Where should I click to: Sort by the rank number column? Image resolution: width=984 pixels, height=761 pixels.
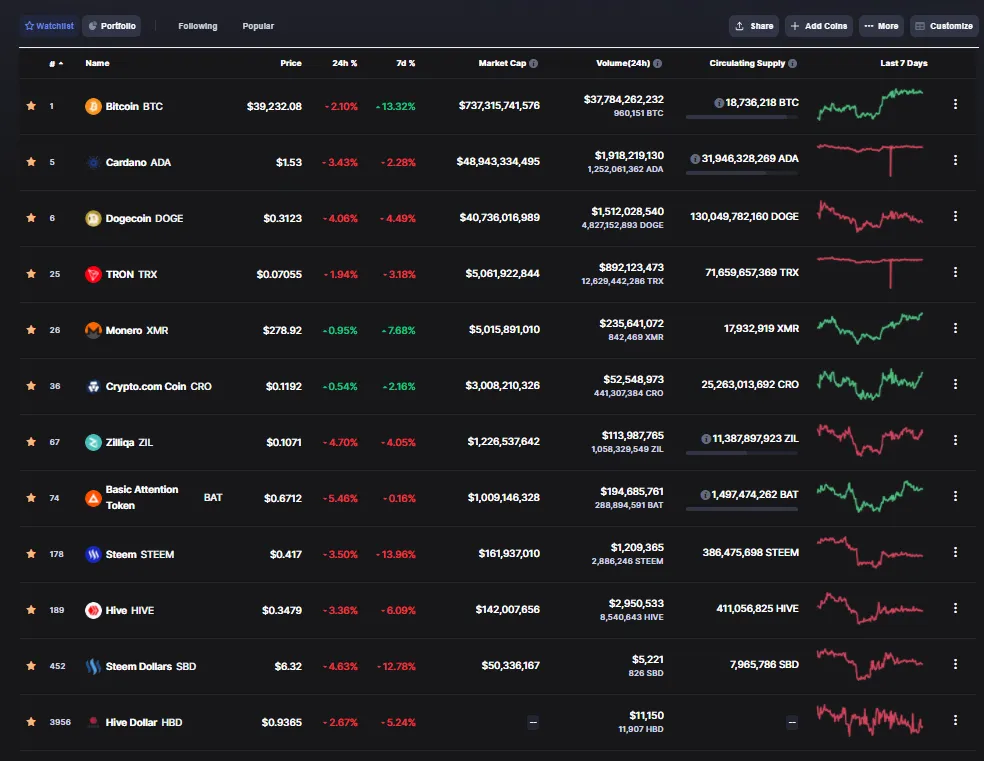(x=56, y=63)
